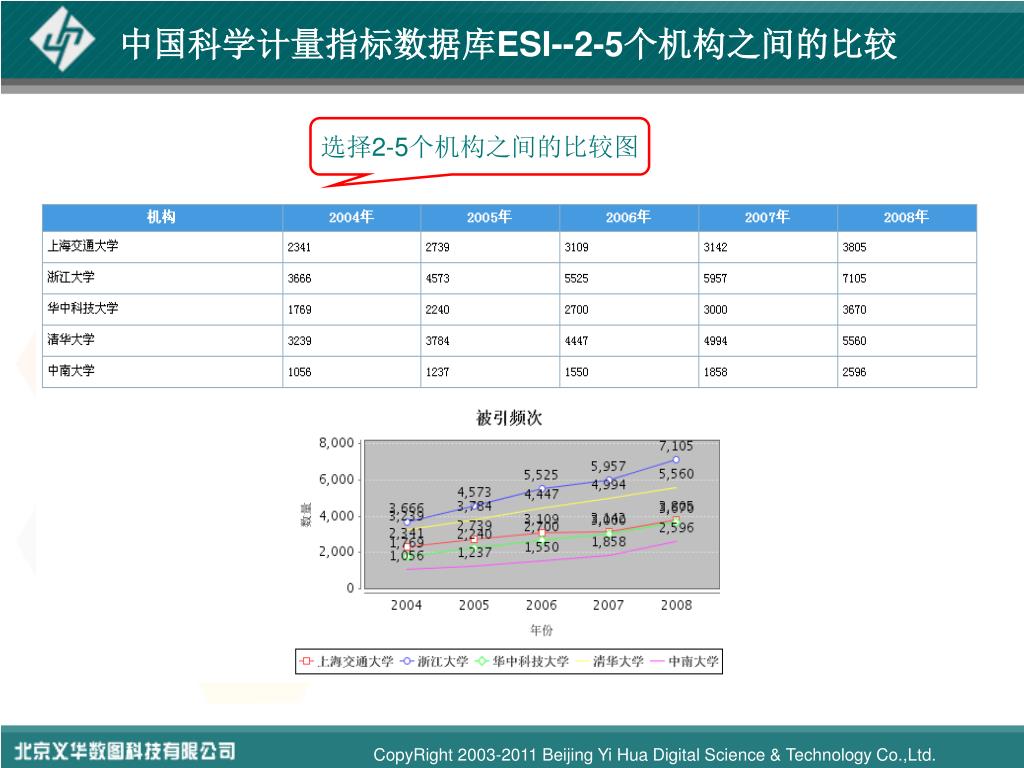Click the 年份 axis title
This screenshot has width=1024, height=768.
(x=541, y=630)
